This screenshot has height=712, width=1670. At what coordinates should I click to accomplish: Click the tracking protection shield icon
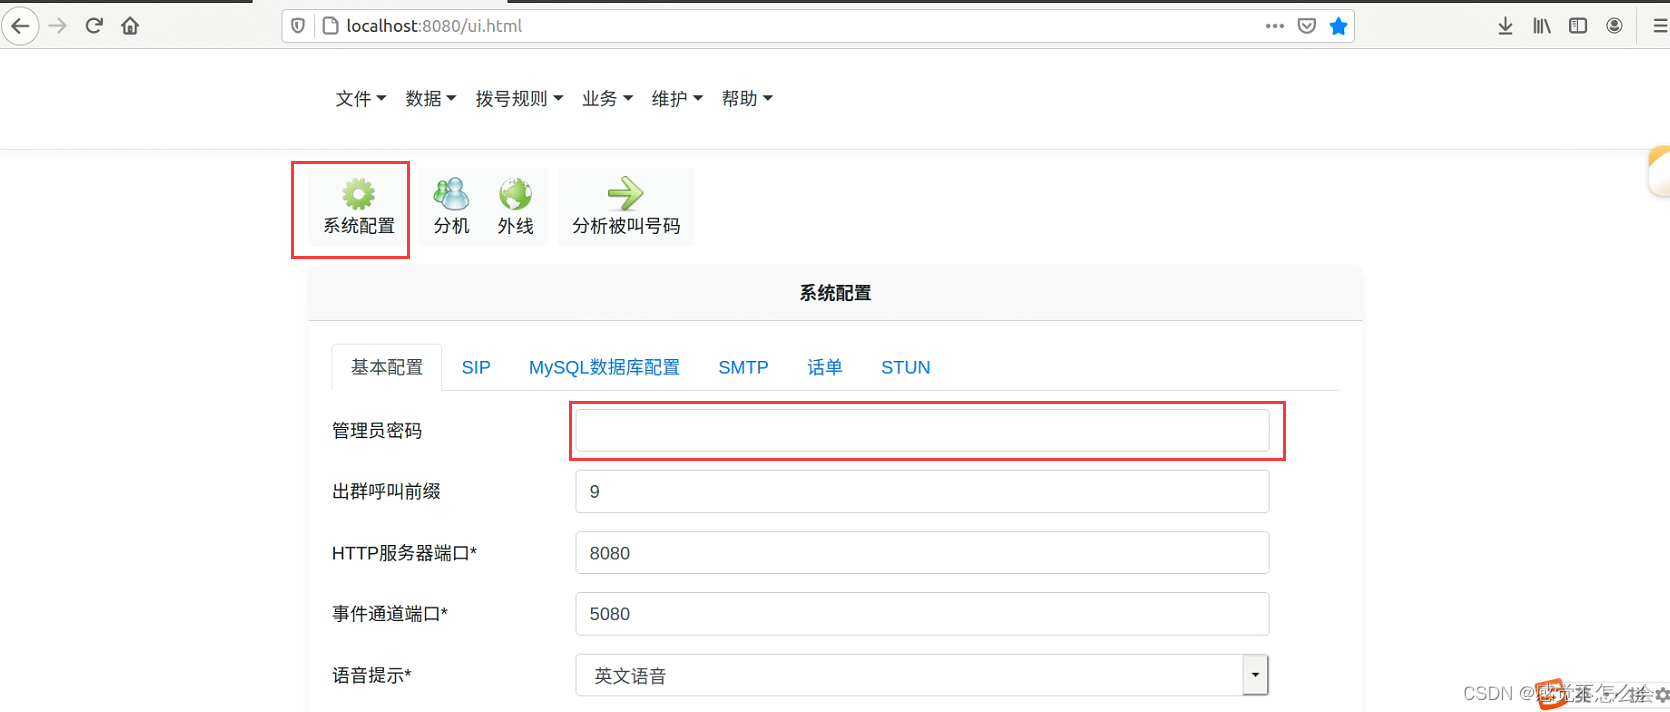(298, 26)
